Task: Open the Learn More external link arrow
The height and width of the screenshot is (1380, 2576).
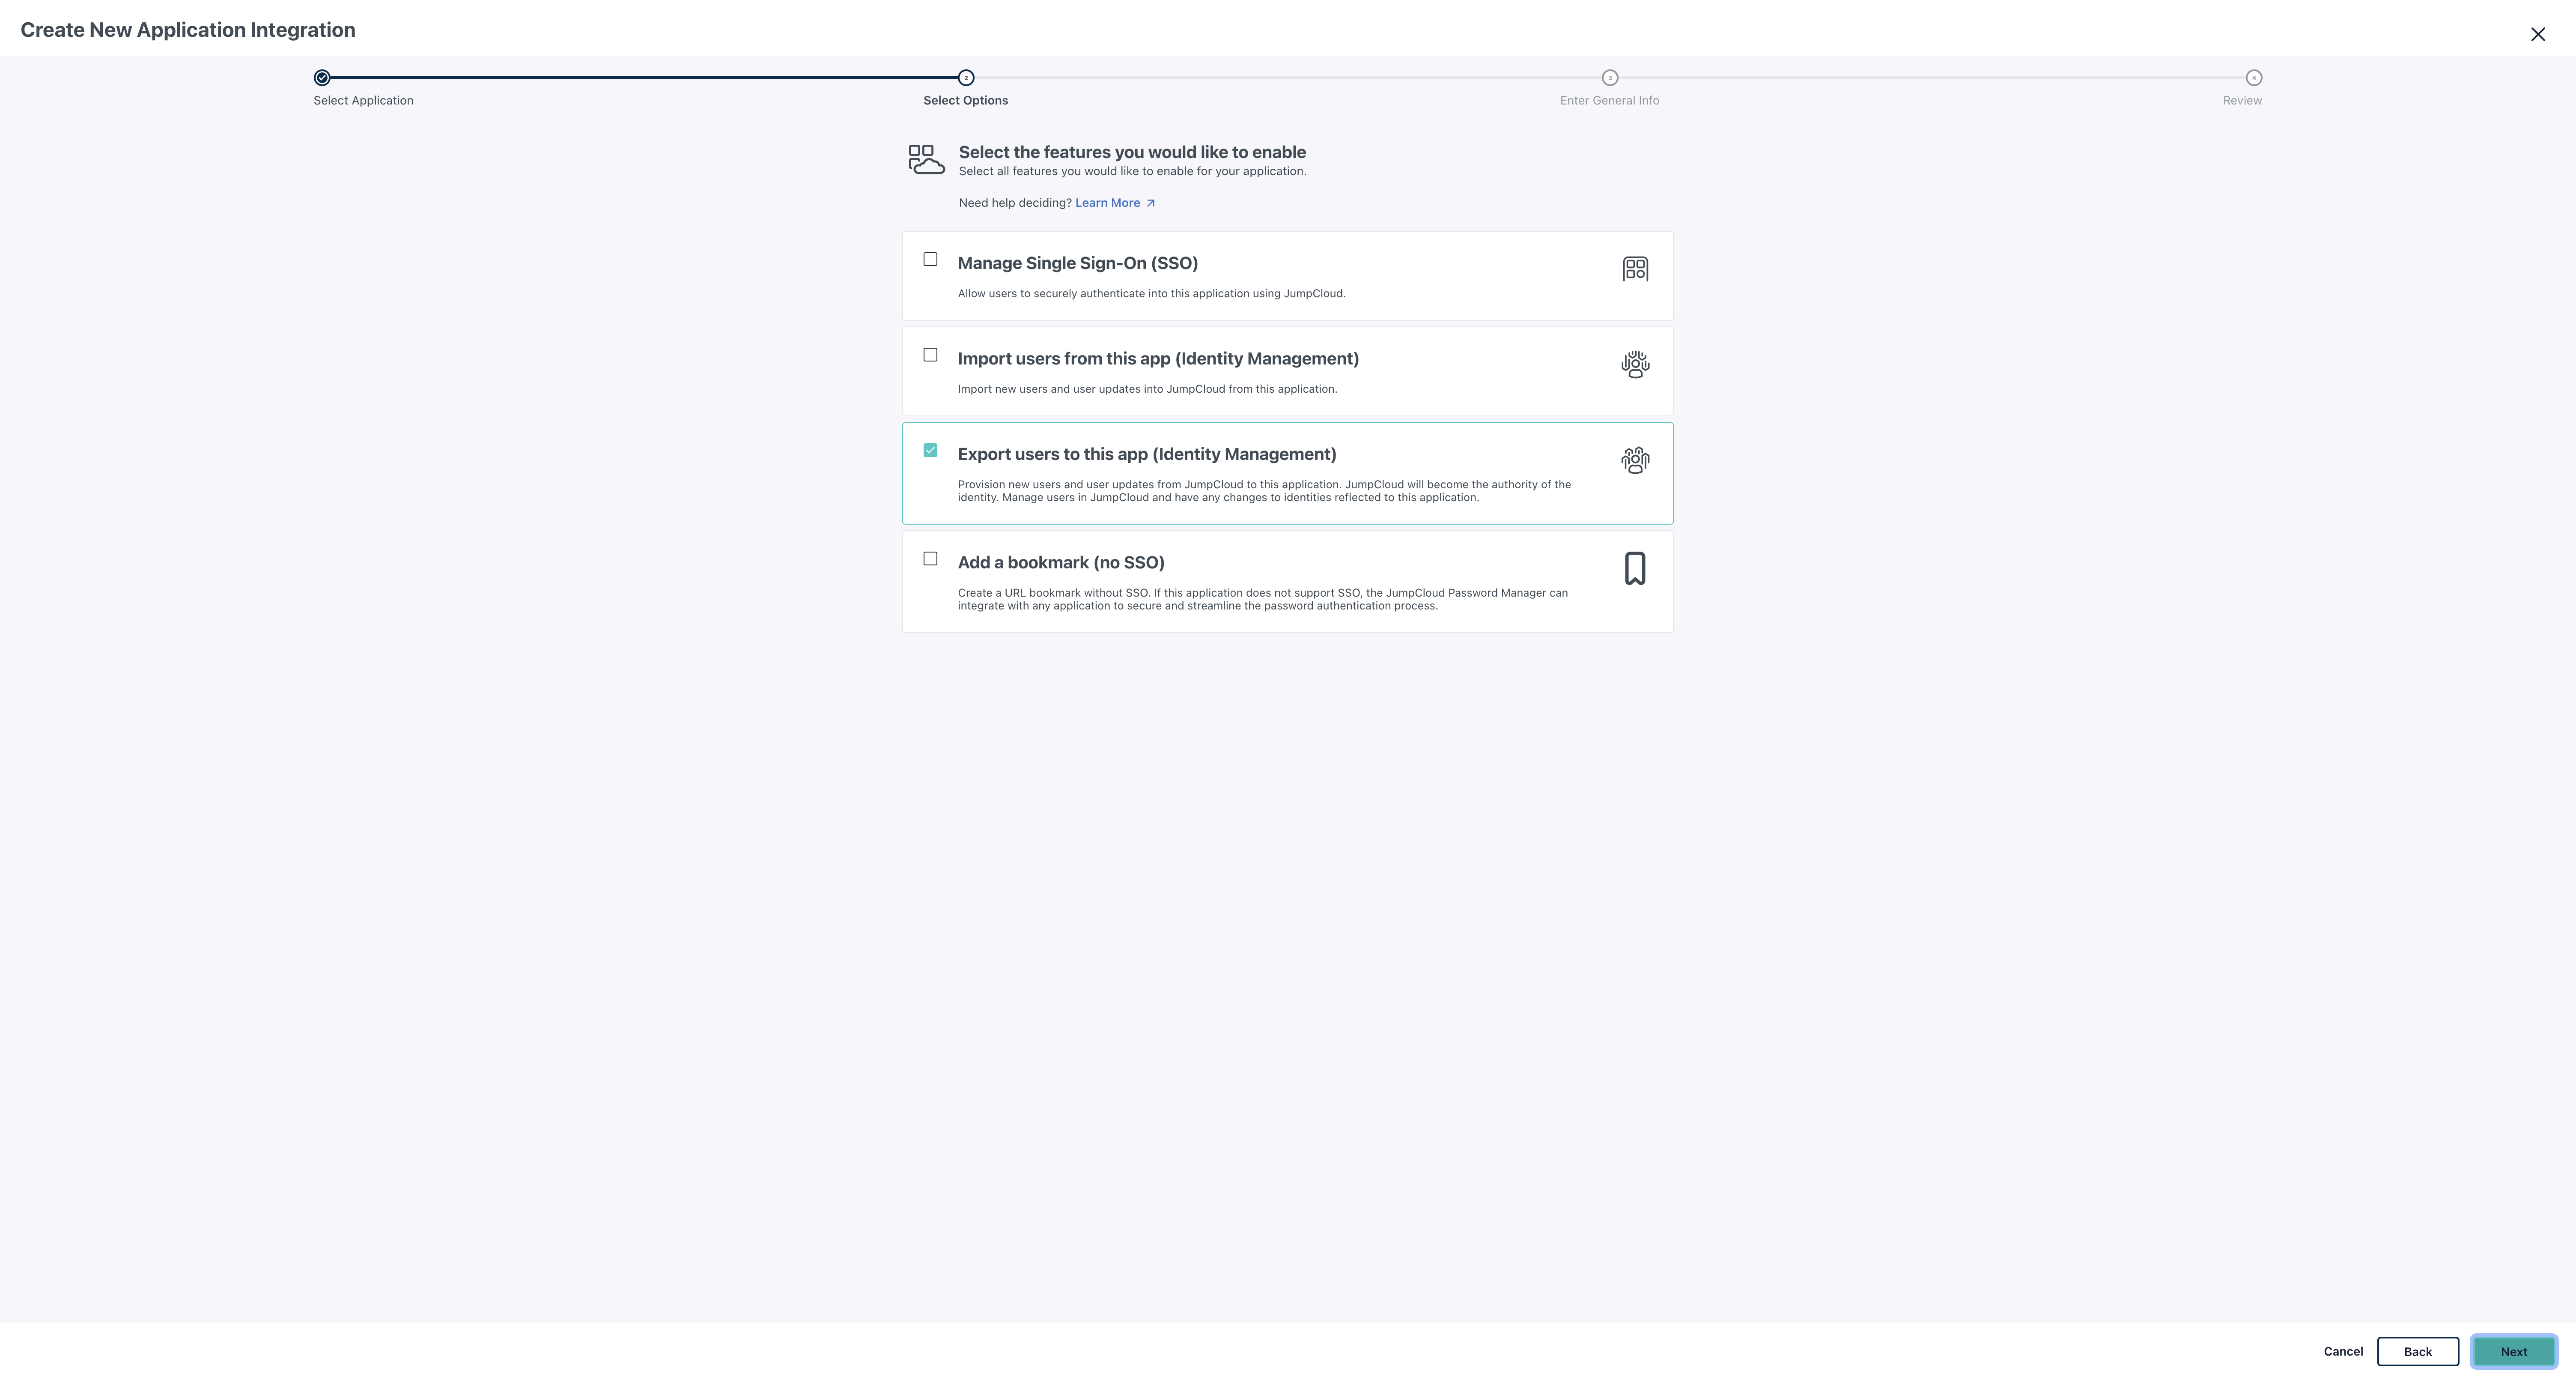Action: tap(1150, 203)
